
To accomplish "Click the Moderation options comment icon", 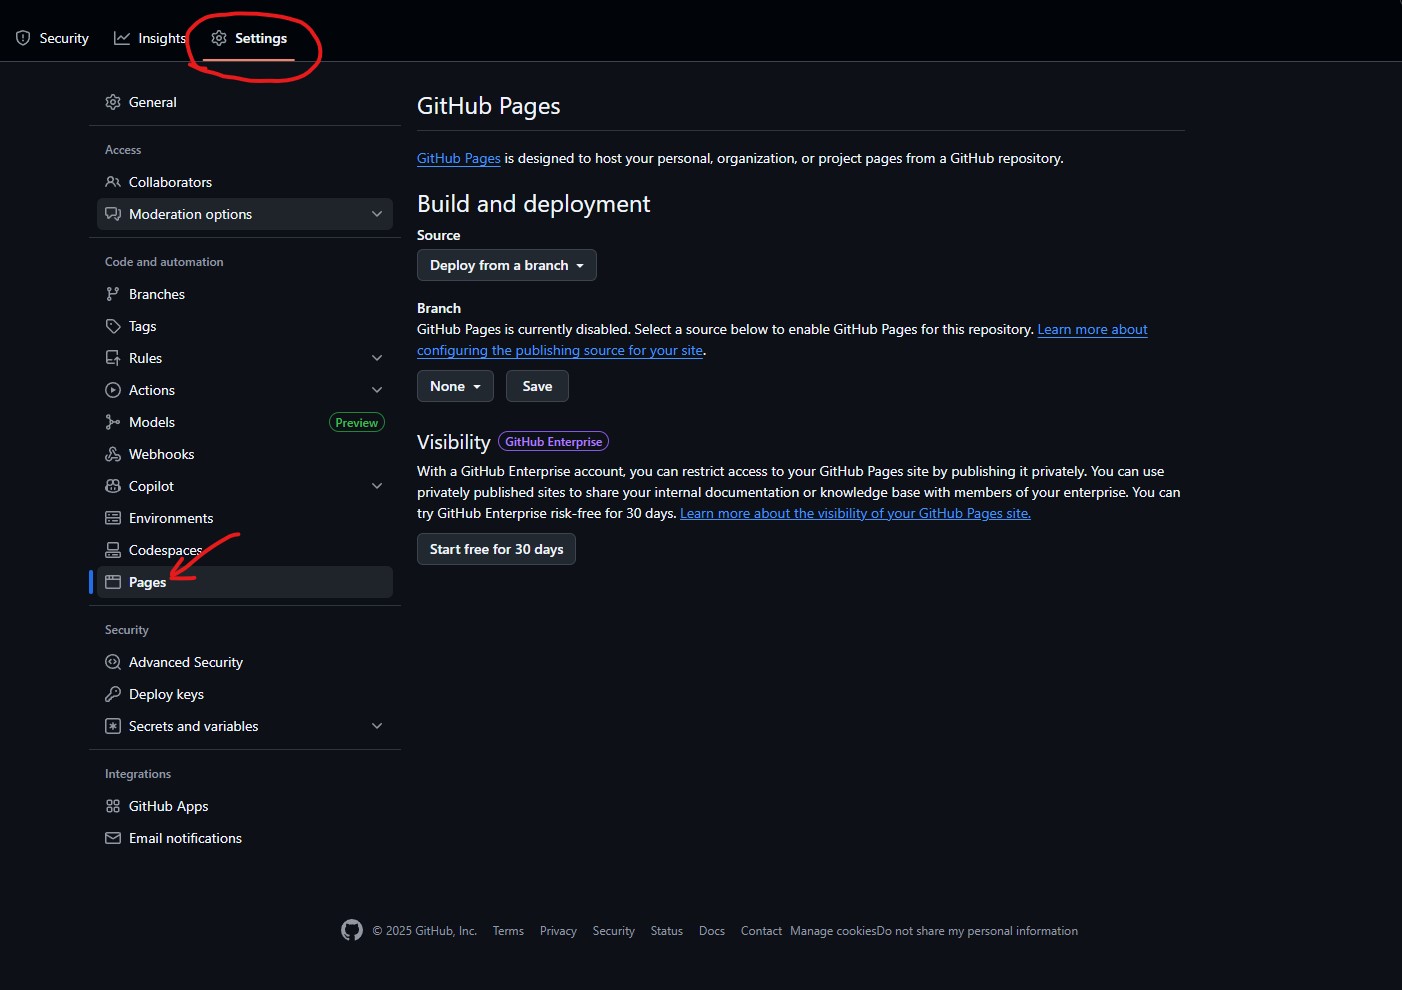I will pos(113,214).
